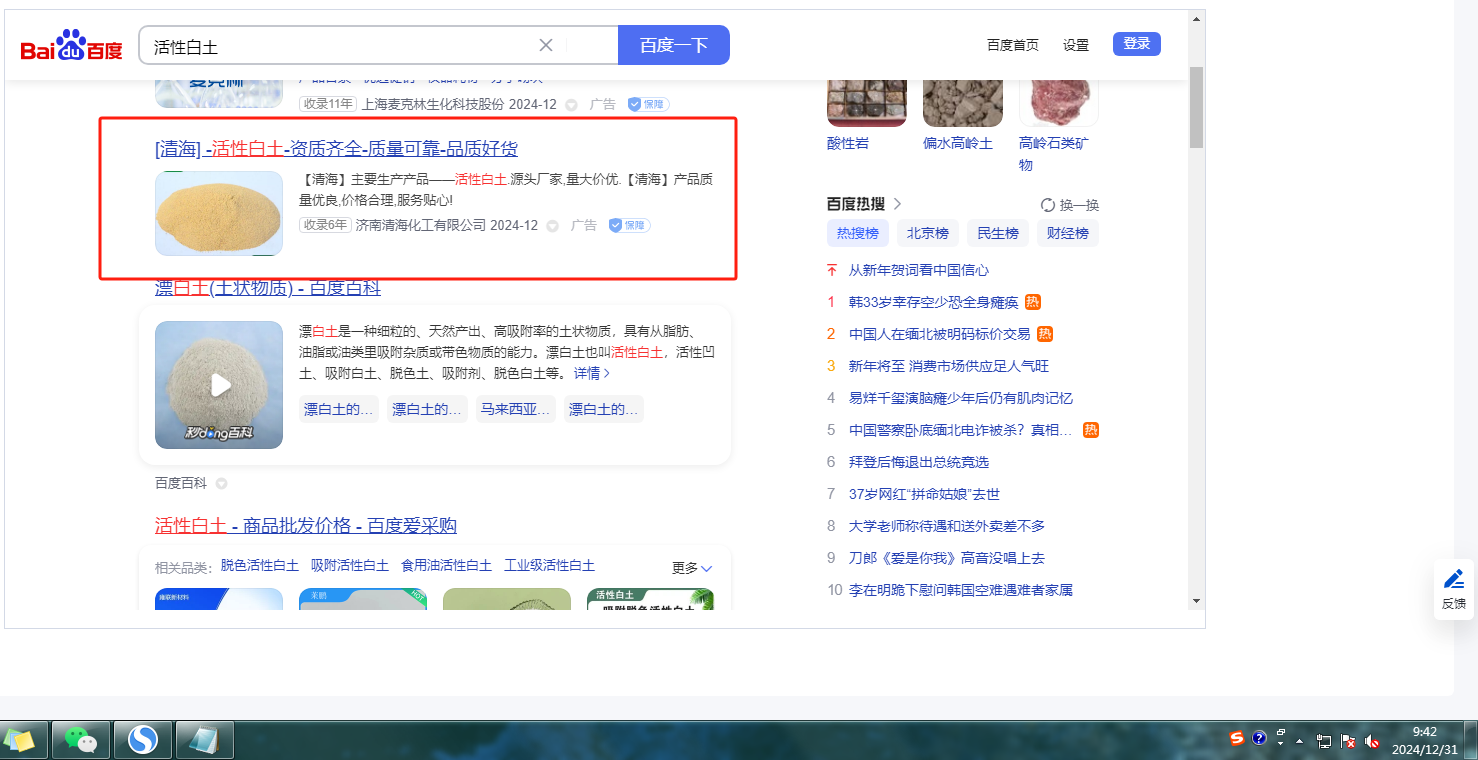Open Sogou browser in taskbar
1478x760 pixels.
point(143,740)
